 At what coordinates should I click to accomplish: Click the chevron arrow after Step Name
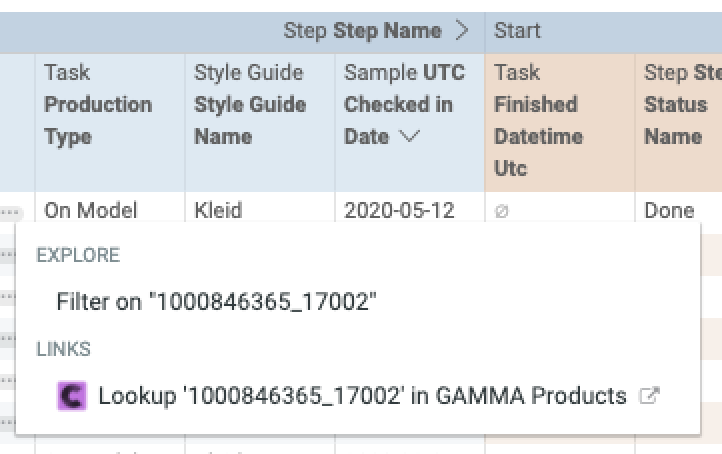pos(461,31)
